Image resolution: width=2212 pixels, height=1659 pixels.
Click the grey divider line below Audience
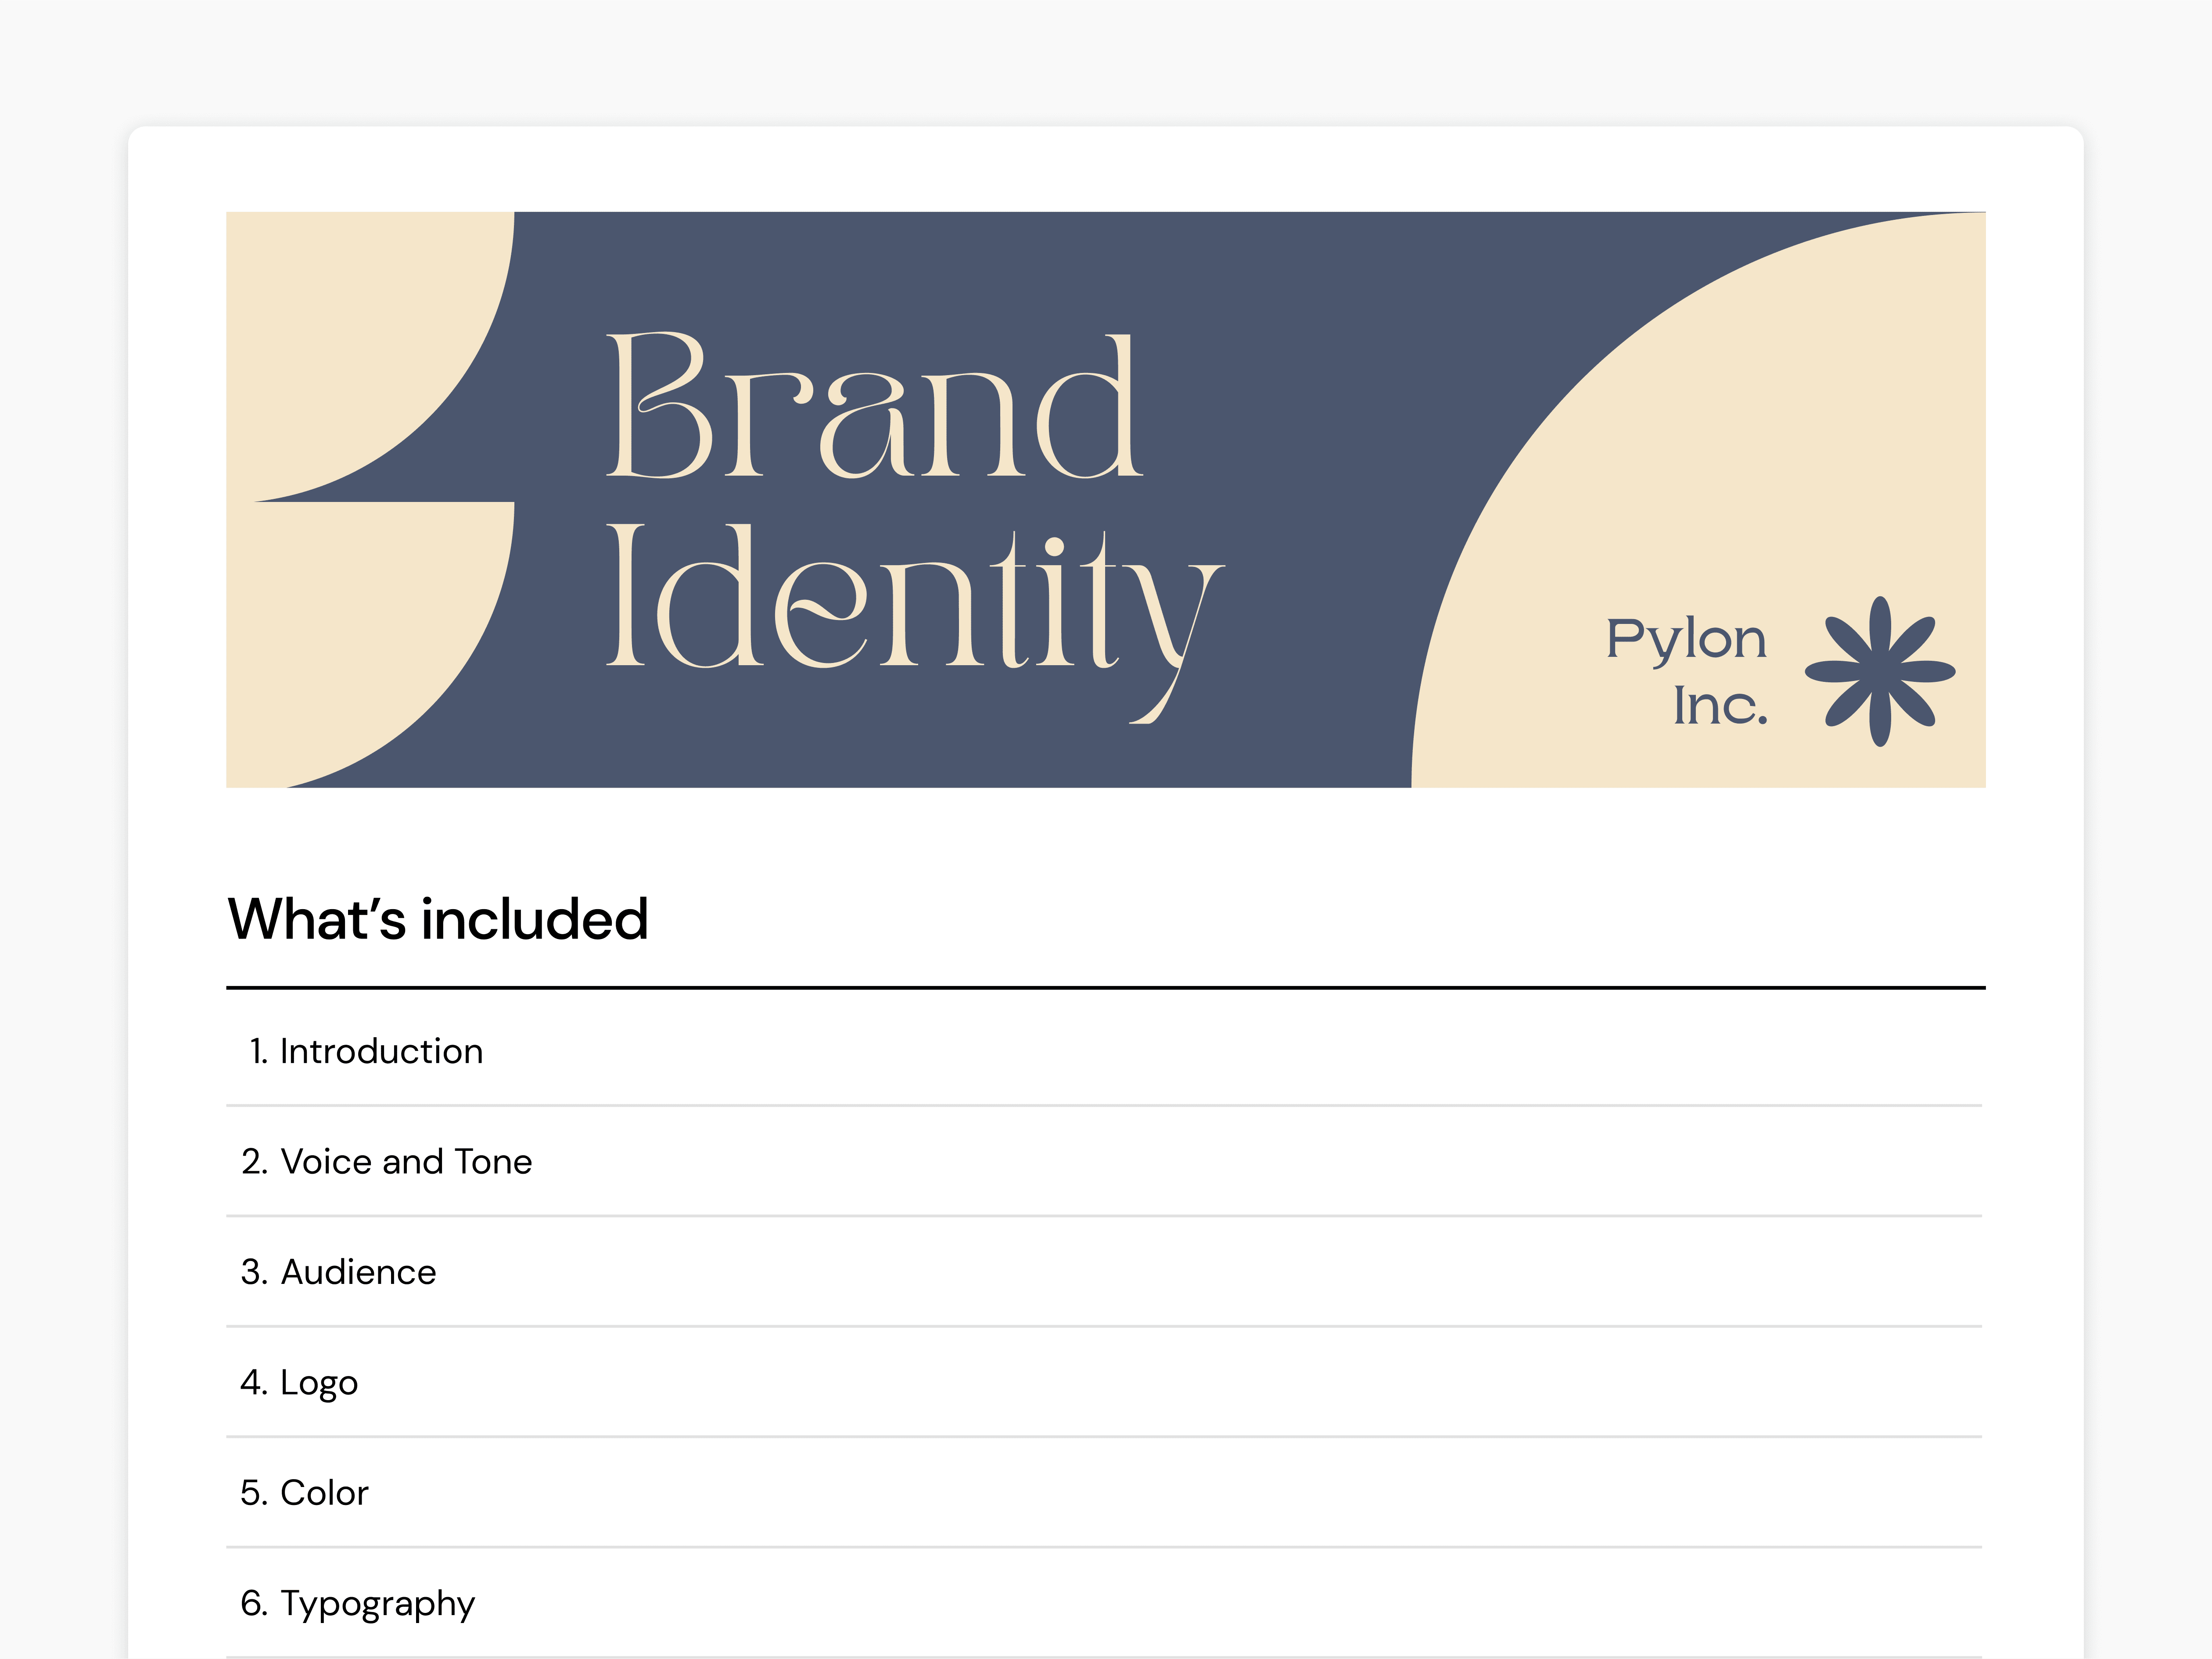(x=1105, y=1326)
